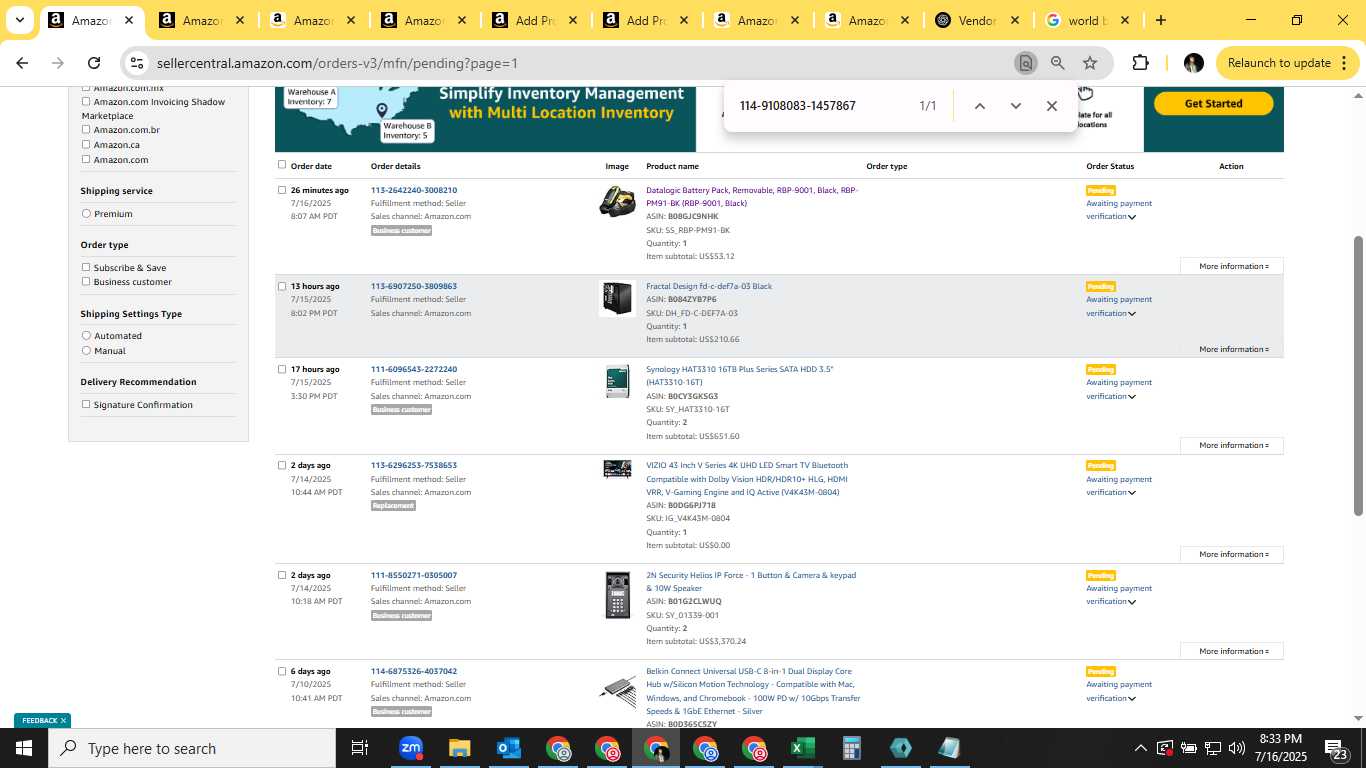Open Windows Start menu
This screenshot has height=768, width=1366.
point(24,748)
